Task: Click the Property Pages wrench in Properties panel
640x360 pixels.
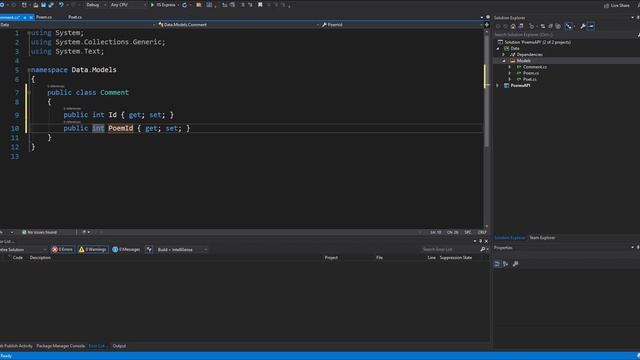Action: tap(516, 264)
